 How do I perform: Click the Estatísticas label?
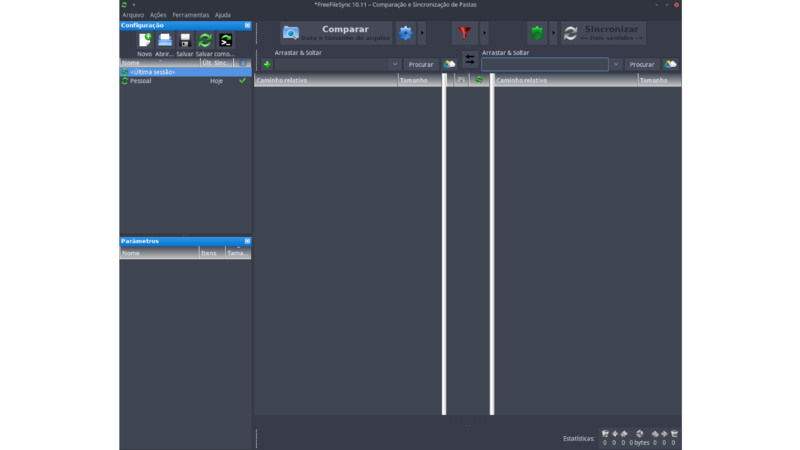(x=579, y=438)
